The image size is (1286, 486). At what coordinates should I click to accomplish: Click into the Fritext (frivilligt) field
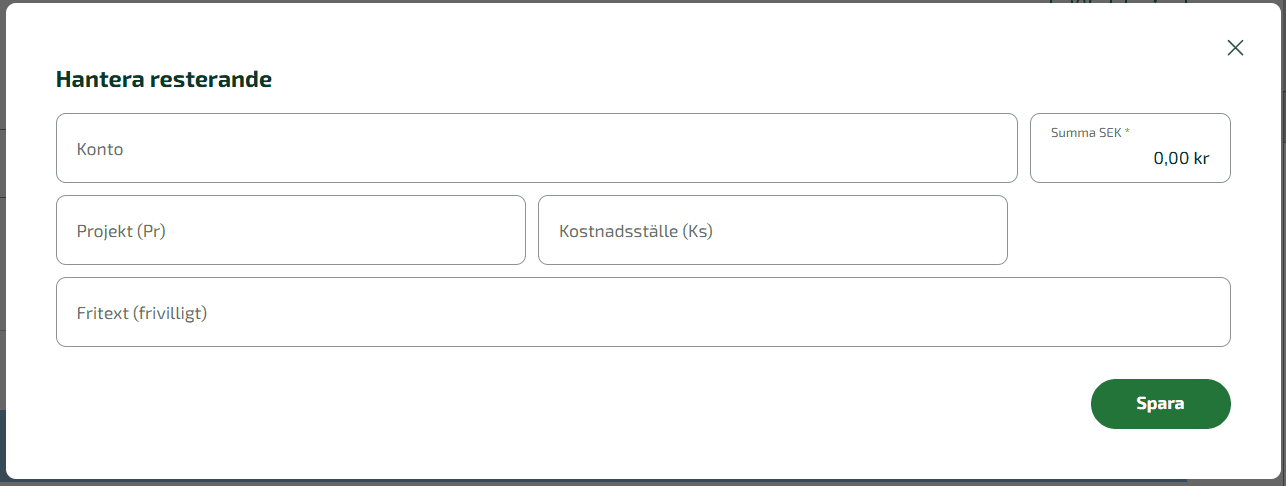click(643, 312)
